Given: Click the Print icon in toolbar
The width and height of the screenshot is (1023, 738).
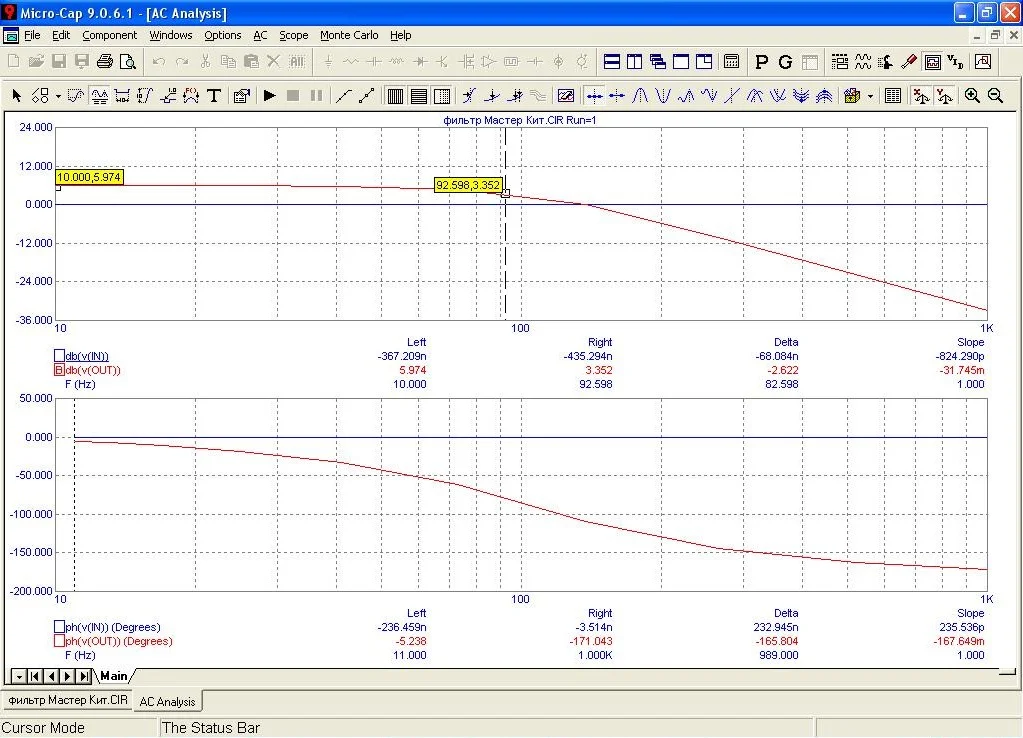Looking at the screenshot, I should [104, 62].
